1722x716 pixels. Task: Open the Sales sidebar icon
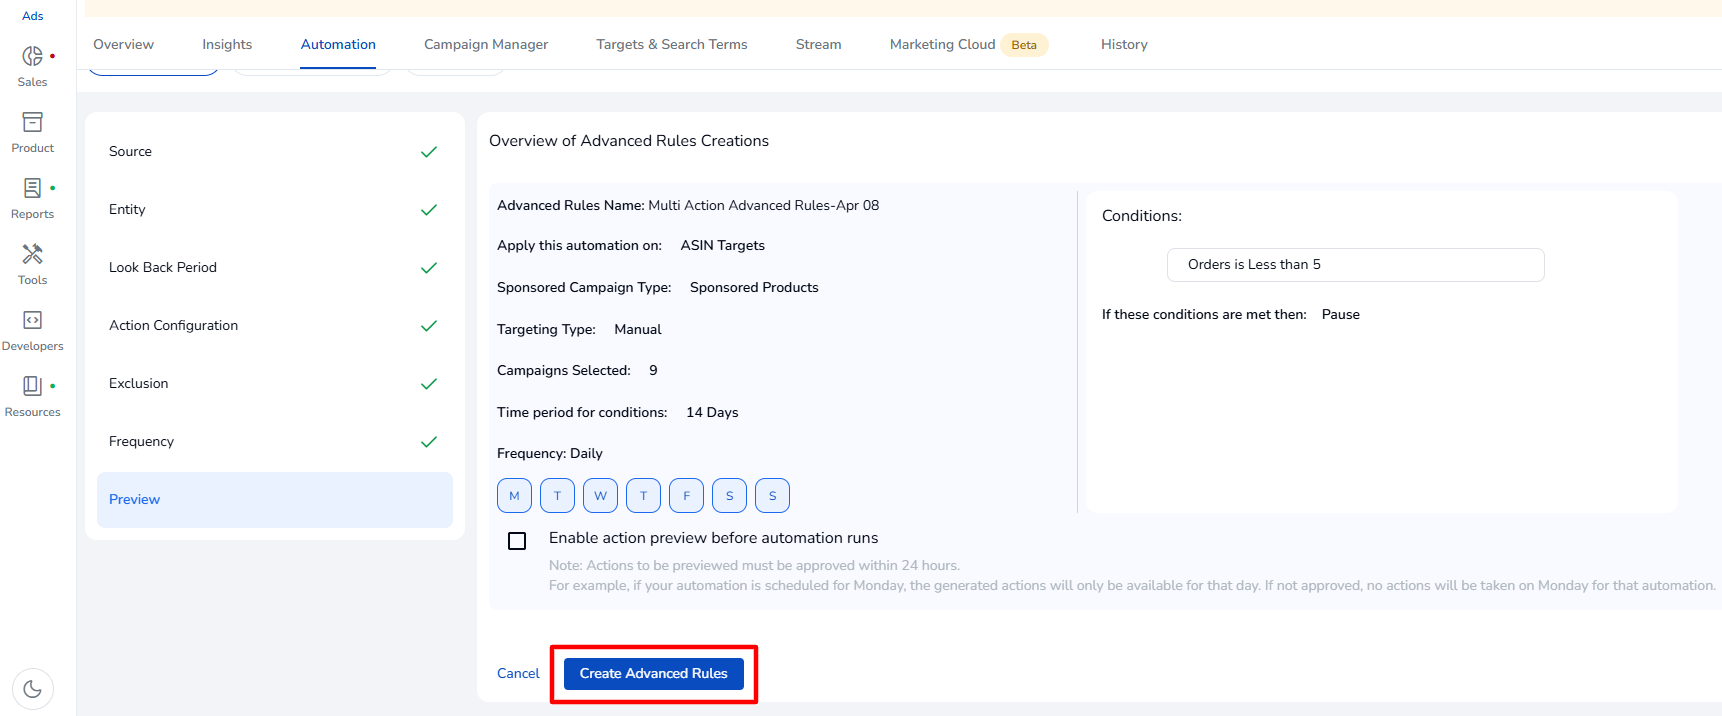(x=32, y=57)
